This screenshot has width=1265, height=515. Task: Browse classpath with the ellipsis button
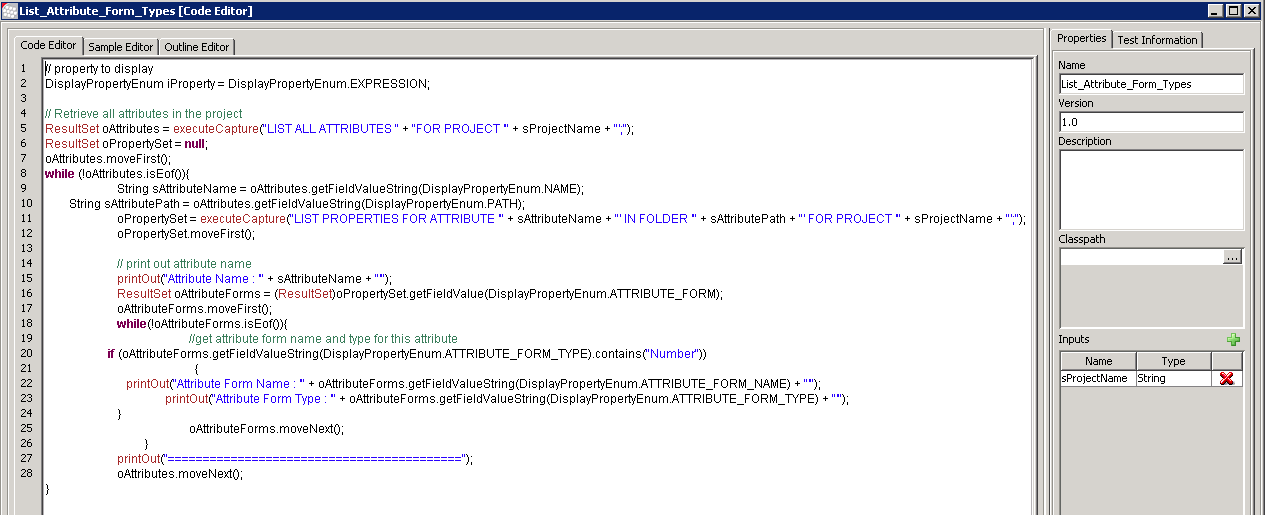[1232, 257]
